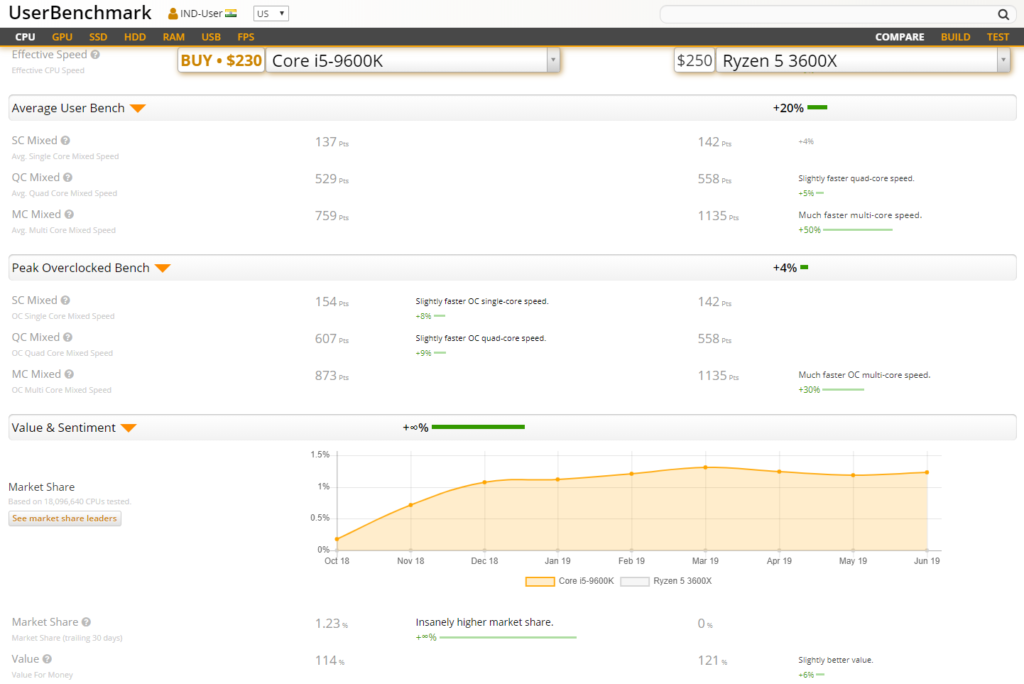Screen dimensions: 1024x684
Task: Open the US country dropdown
Action: point(271,14)
